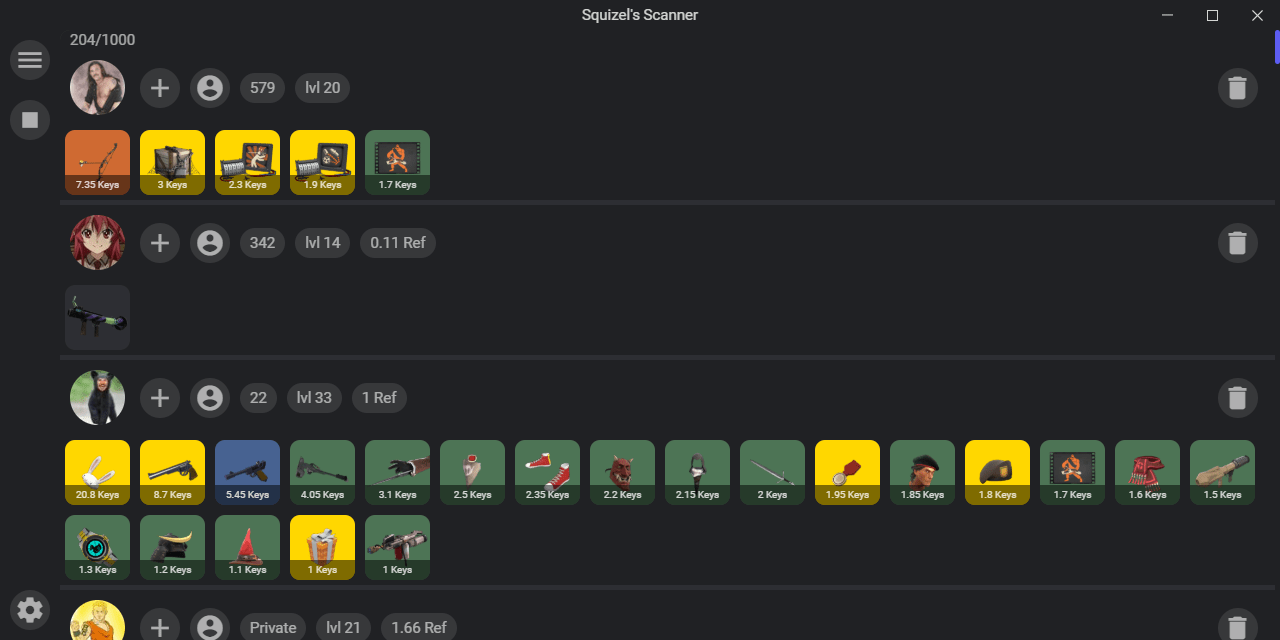The width and height of the screenshot is (1280, 640).
Task: Click the lvl 20 level badge
Action: click(322, 87)
